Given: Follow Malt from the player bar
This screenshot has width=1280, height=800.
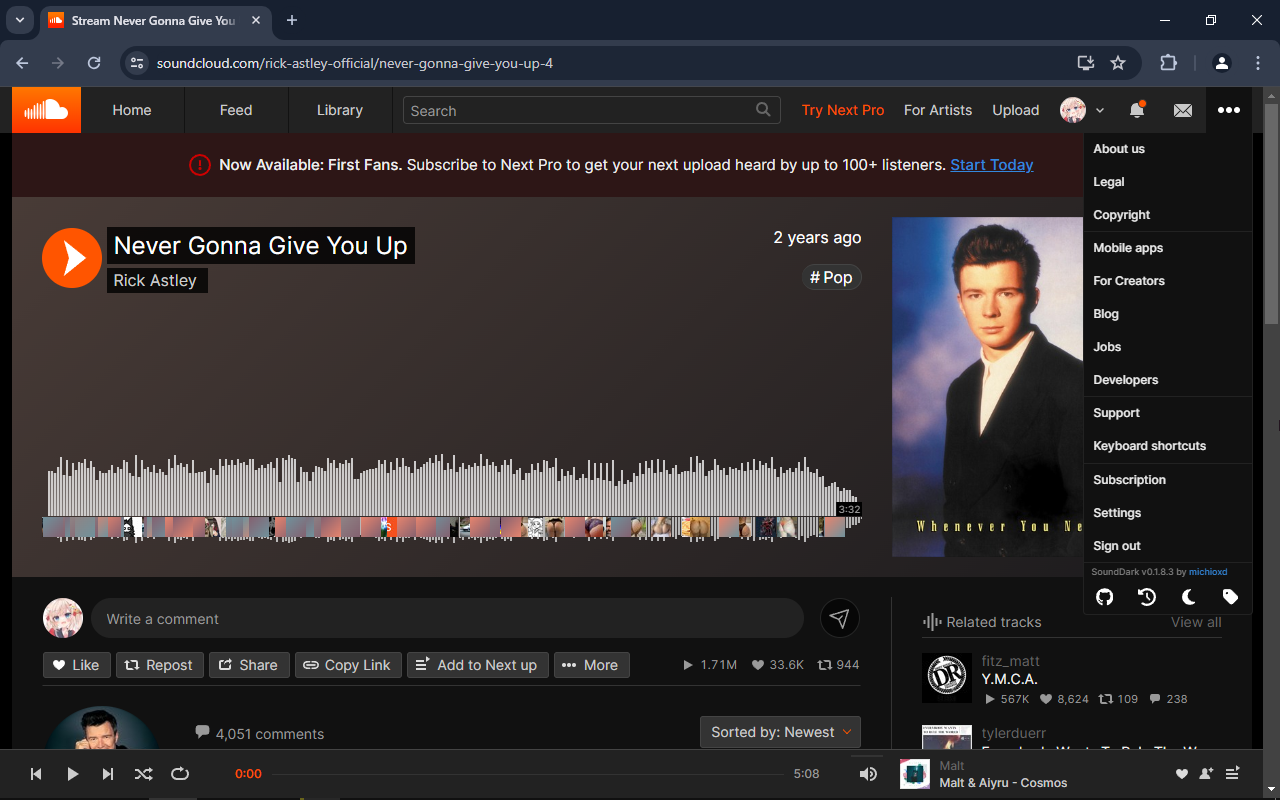Looking at the screenshot, I should point(1206,774).
